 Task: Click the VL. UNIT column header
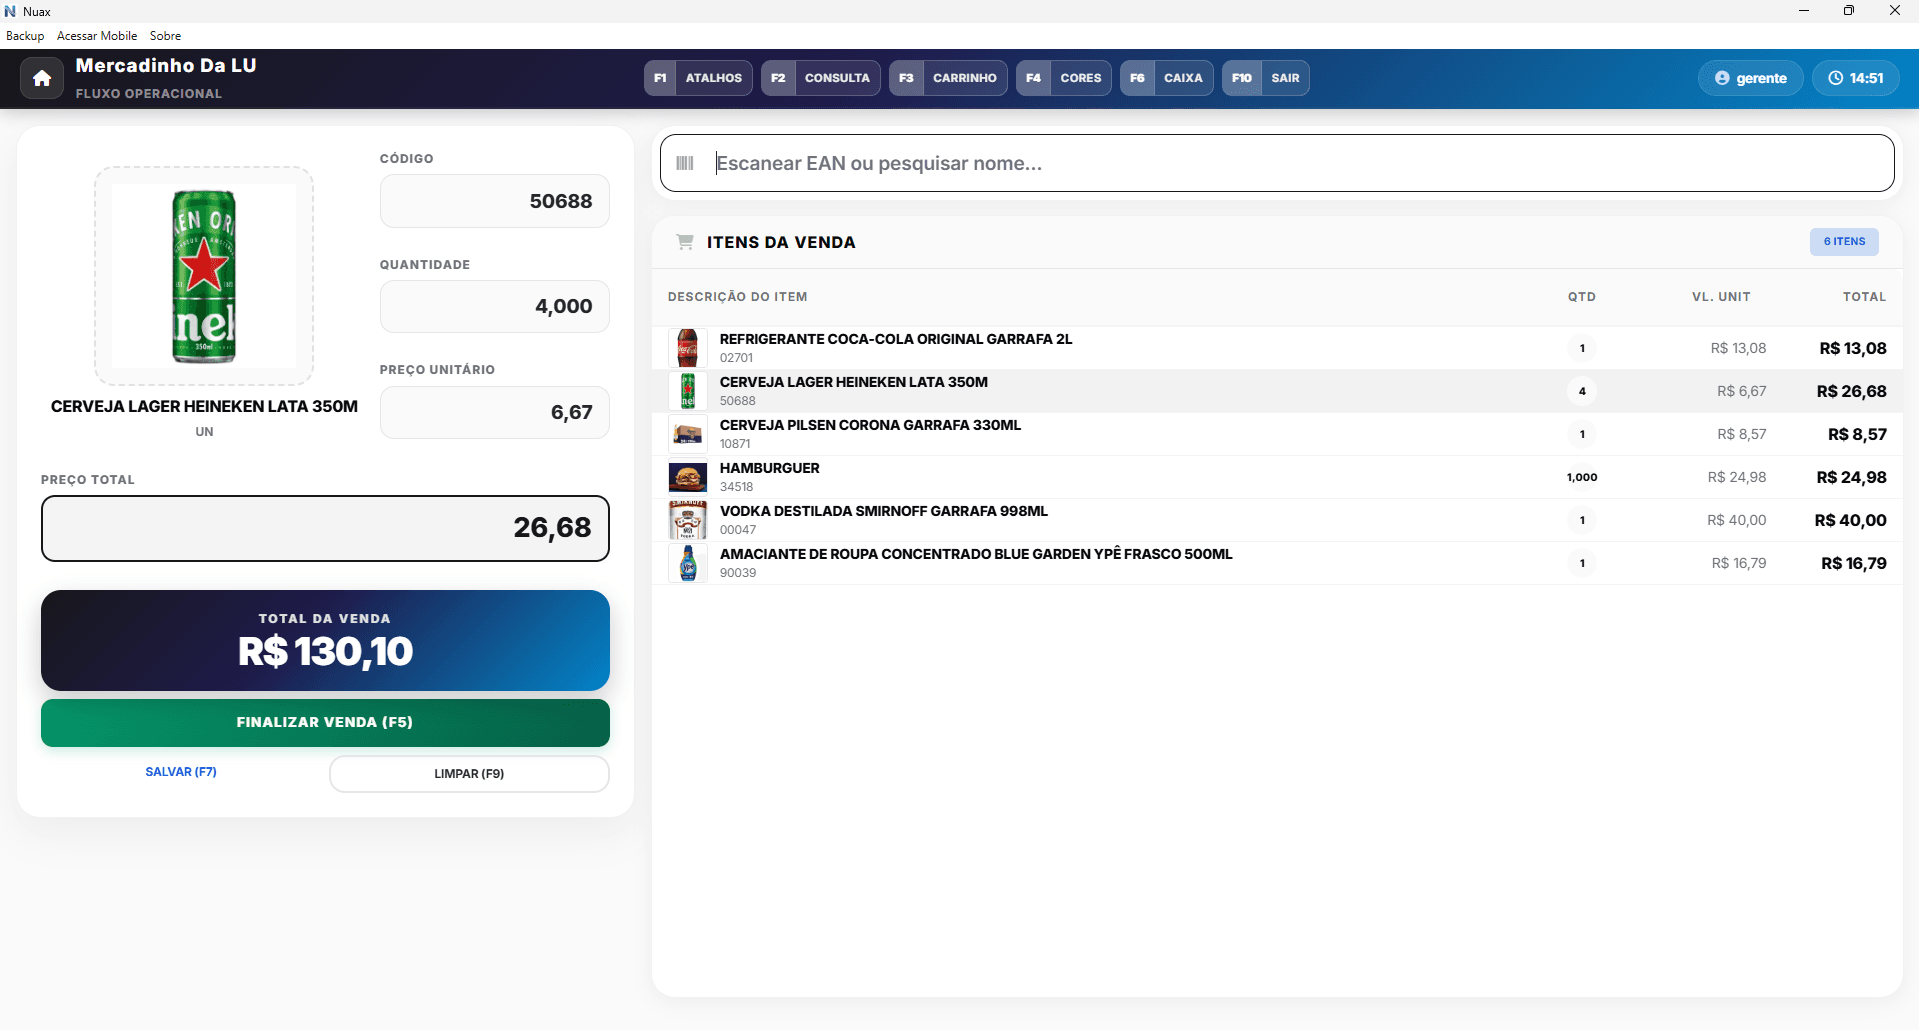point(1721,297)
